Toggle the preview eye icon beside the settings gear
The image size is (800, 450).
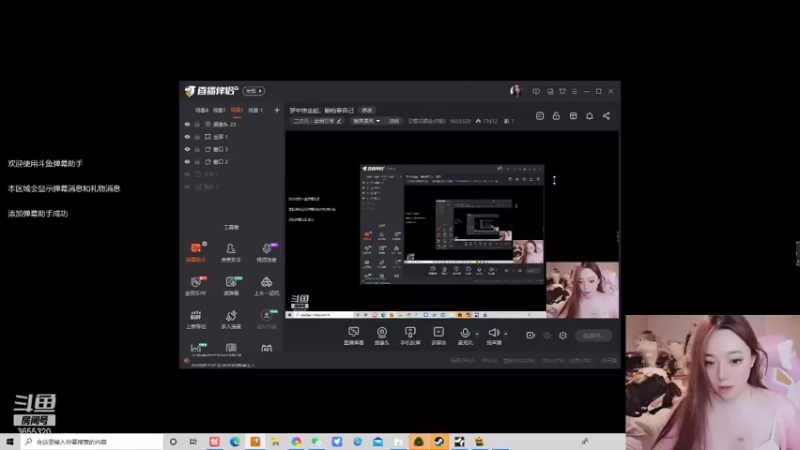(x=547, y=335)
